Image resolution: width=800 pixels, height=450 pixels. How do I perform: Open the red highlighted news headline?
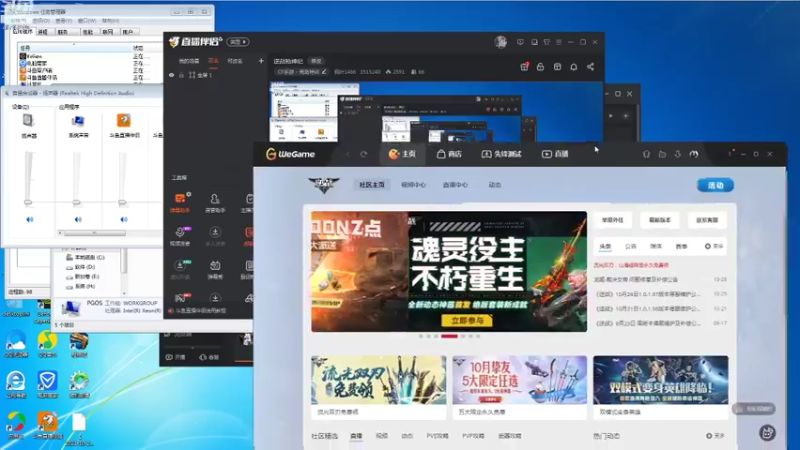click(x=631, y=265)
